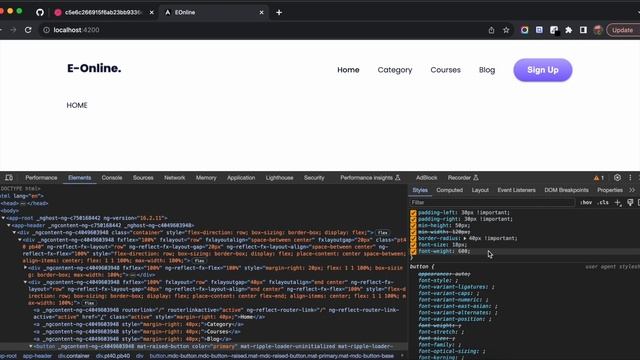Open the browser profile avatar
The image size is (640, 360).
coord(598,30)
